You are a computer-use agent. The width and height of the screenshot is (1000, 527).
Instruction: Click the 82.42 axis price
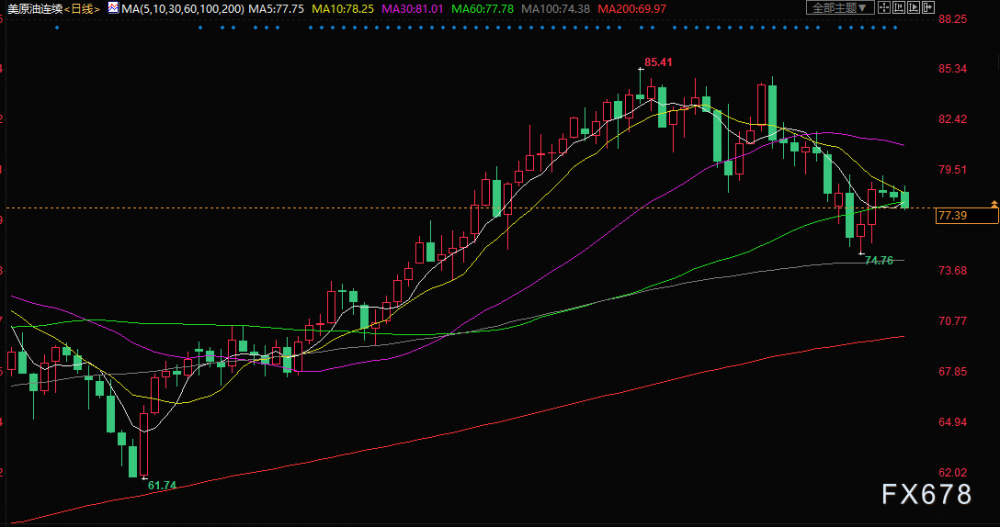(x=953, y=119)
